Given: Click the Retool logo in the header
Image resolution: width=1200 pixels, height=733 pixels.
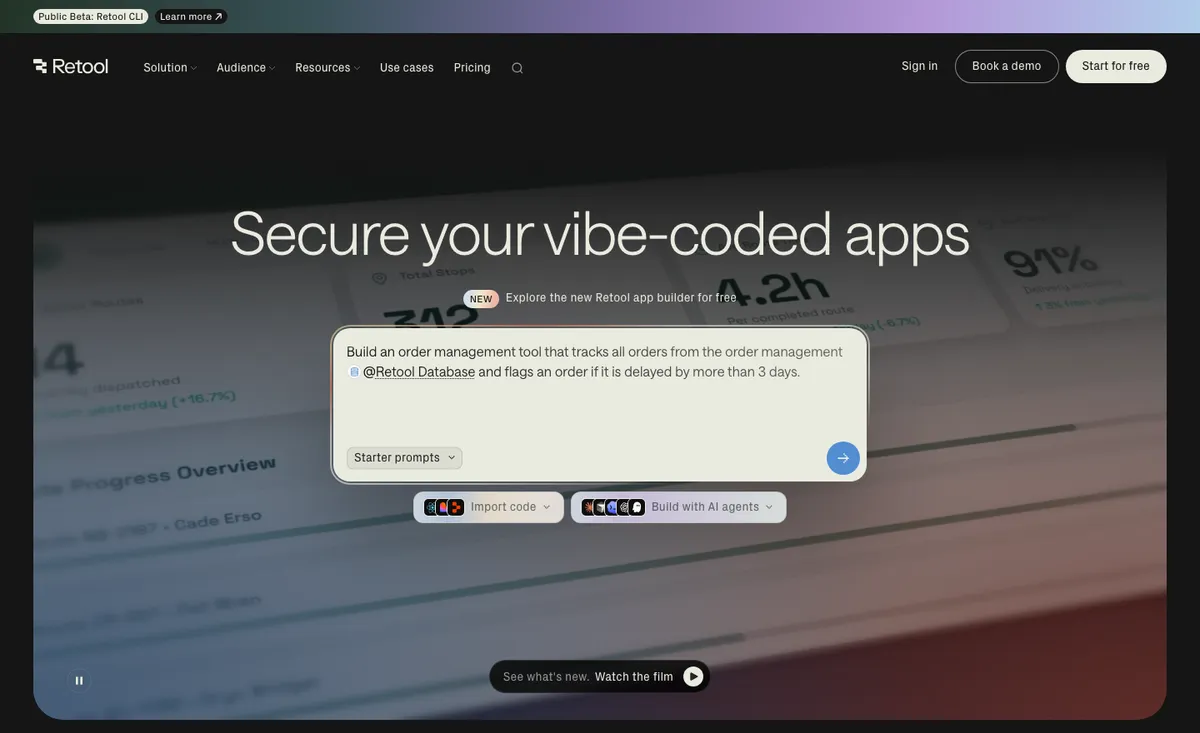Looking at the screenshot, I should coord(71,66).
